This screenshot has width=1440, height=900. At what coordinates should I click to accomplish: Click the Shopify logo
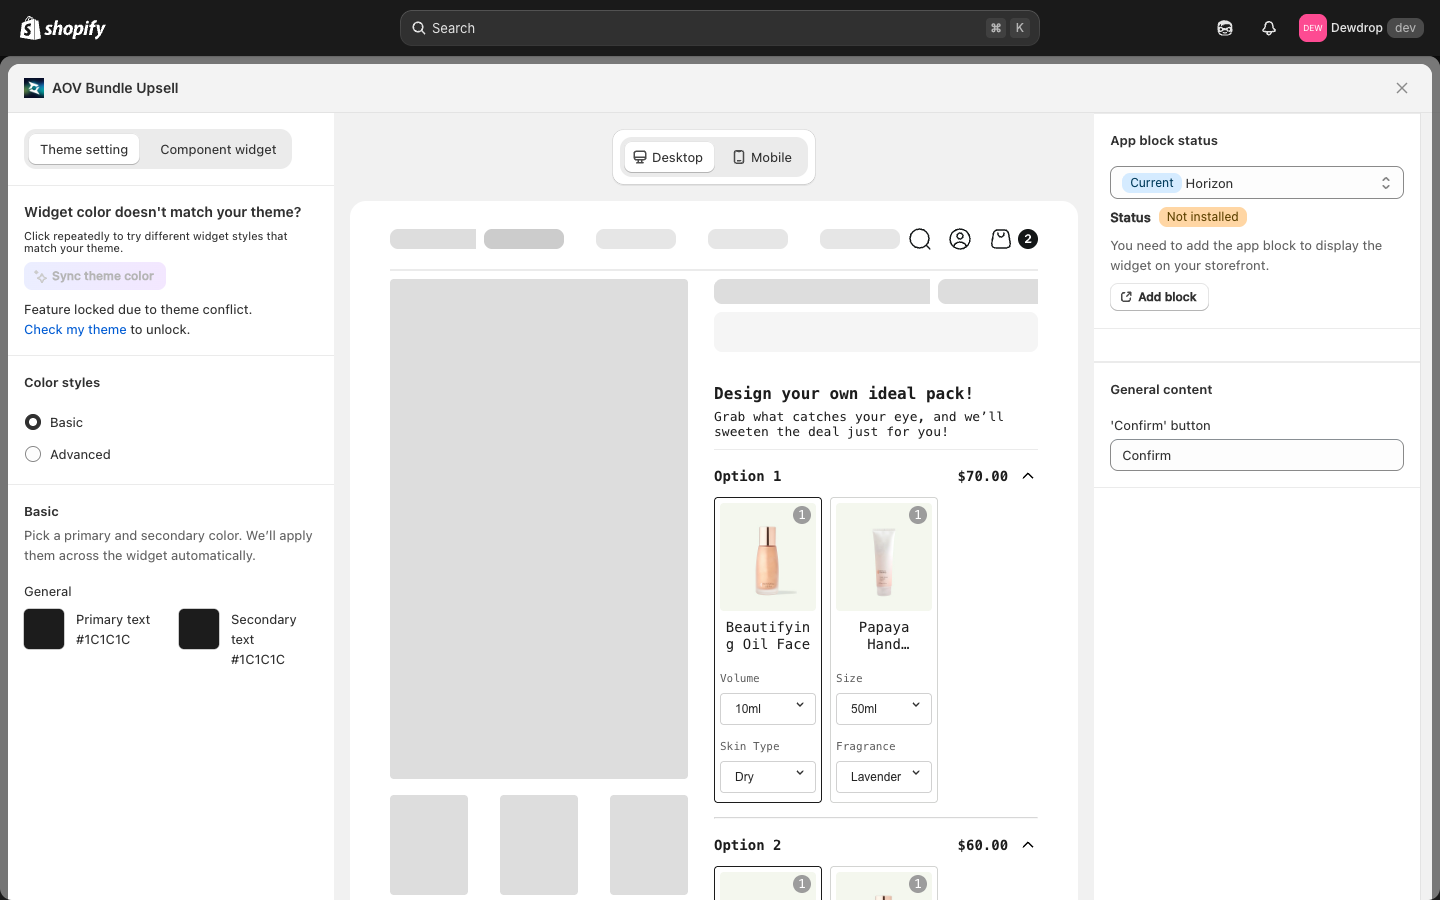(63, 28)
